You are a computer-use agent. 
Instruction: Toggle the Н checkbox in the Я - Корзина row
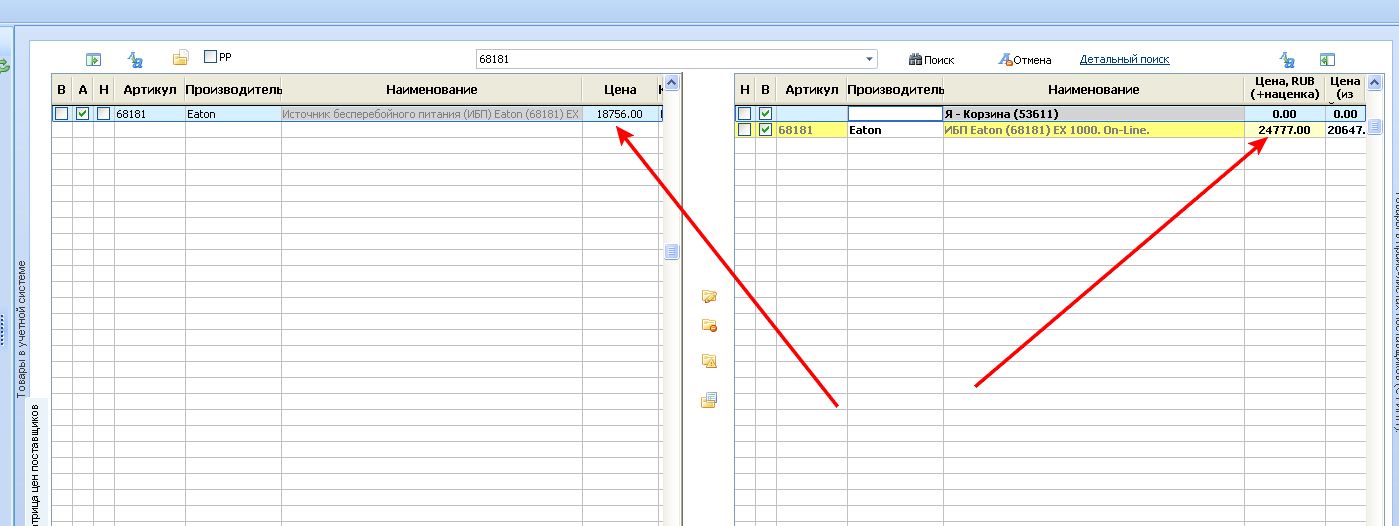click(x=744, y=114)
